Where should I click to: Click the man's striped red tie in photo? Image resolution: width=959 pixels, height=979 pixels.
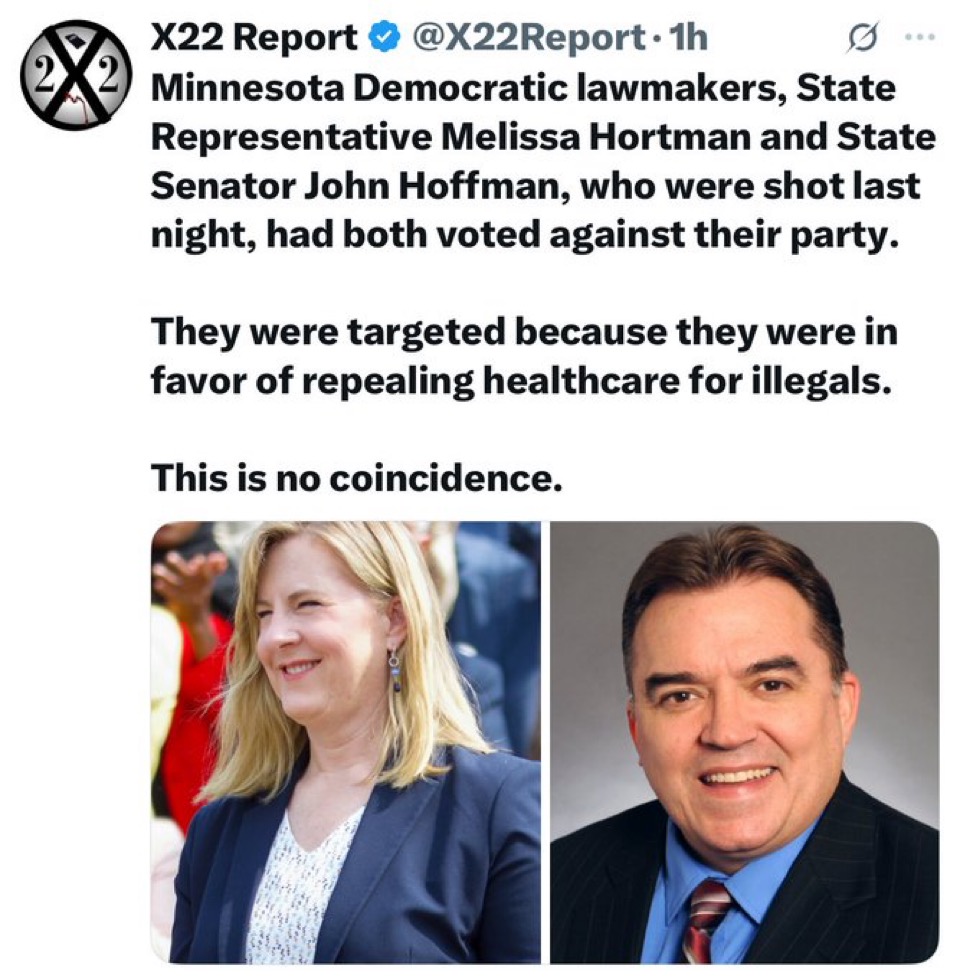click(709, 921)
